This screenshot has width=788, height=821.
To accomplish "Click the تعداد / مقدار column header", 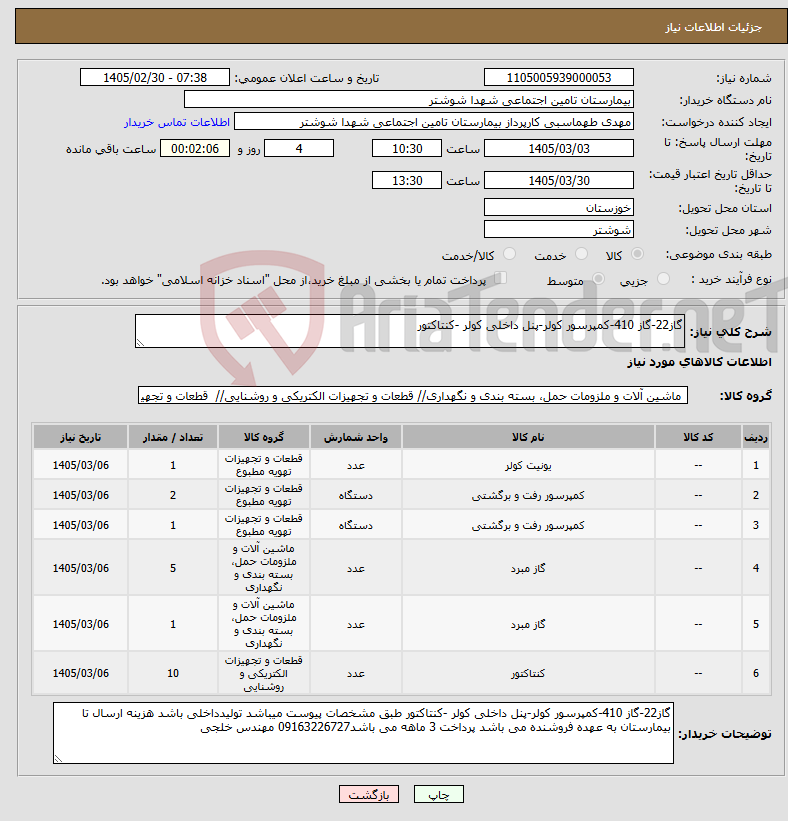I will pyautogui.click(x=173, y=437).
